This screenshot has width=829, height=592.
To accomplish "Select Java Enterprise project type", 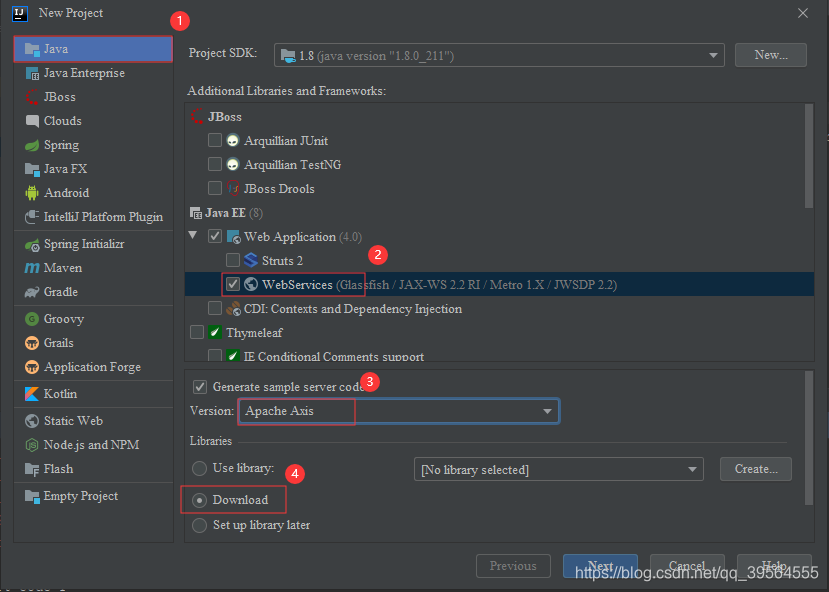I will coord(94,73).
